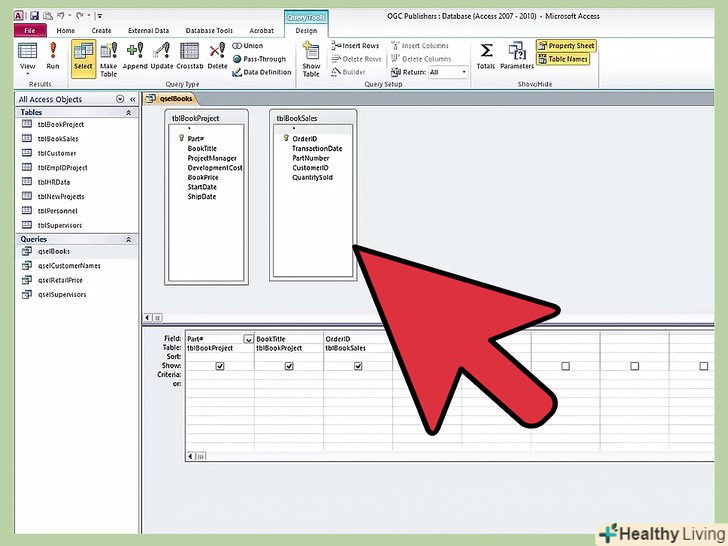The image size is (728, 546).
Task: Click Insert Rows in Query Setup
Action: pyautogui.click(x=355, y=46)
